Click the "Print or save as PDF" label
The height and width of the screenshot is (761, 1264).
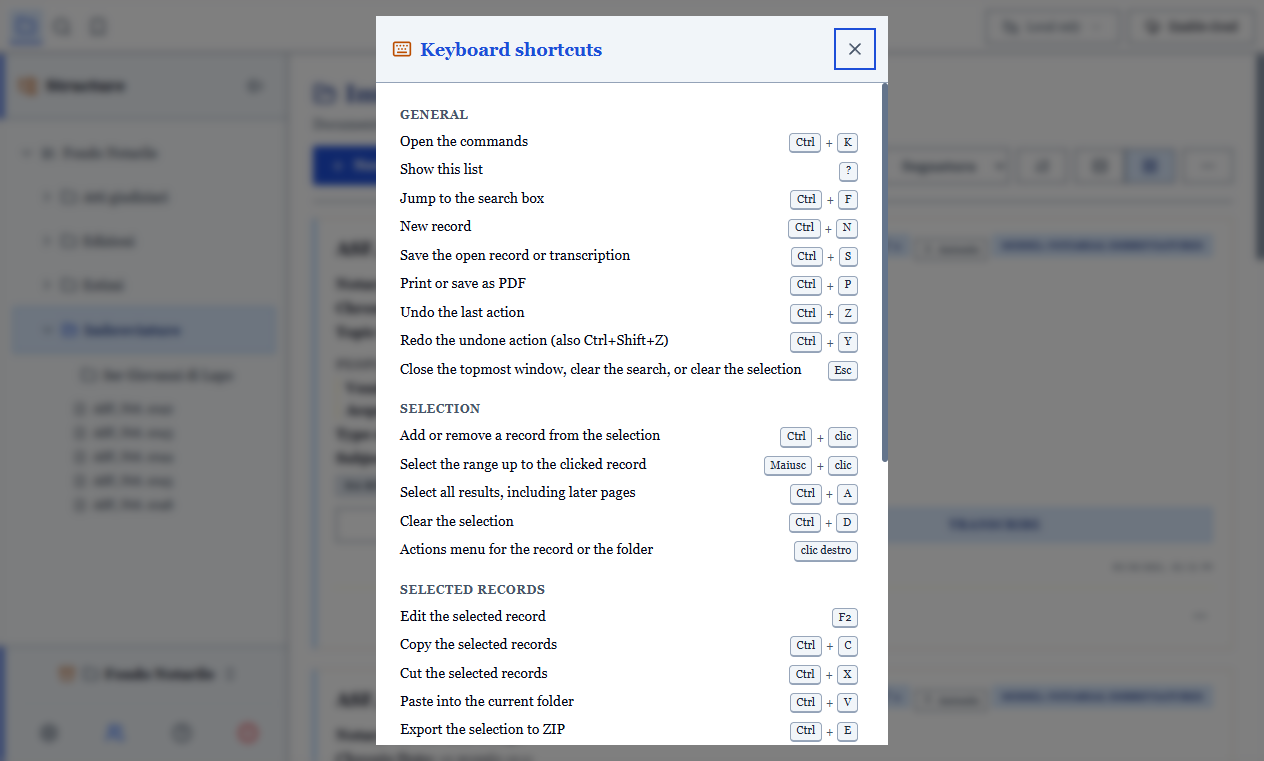pyautogui.click(x=462, y=283)
